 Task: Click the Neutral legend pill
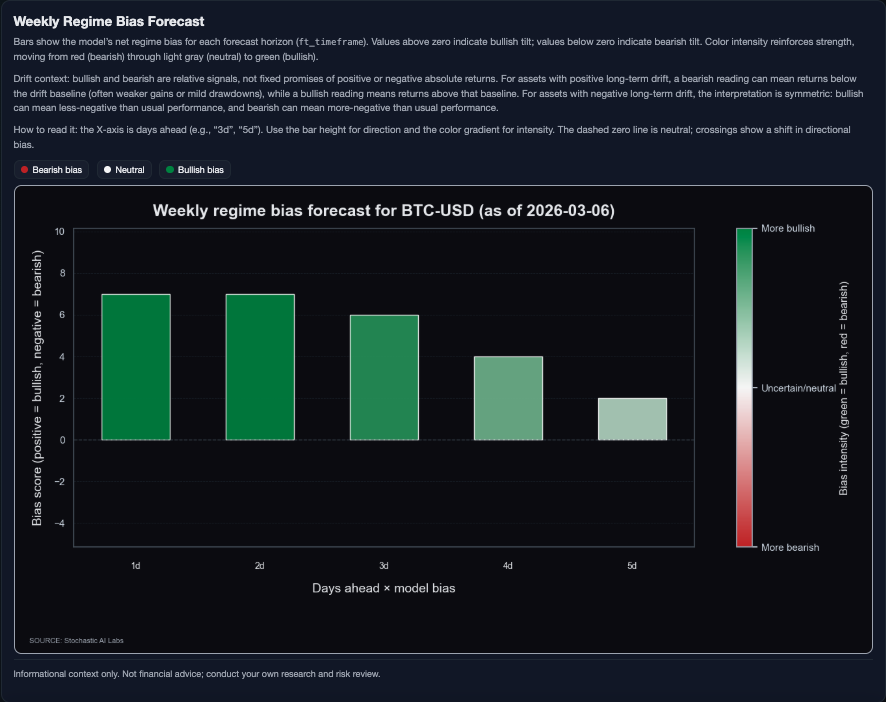(x=124, y=170)
